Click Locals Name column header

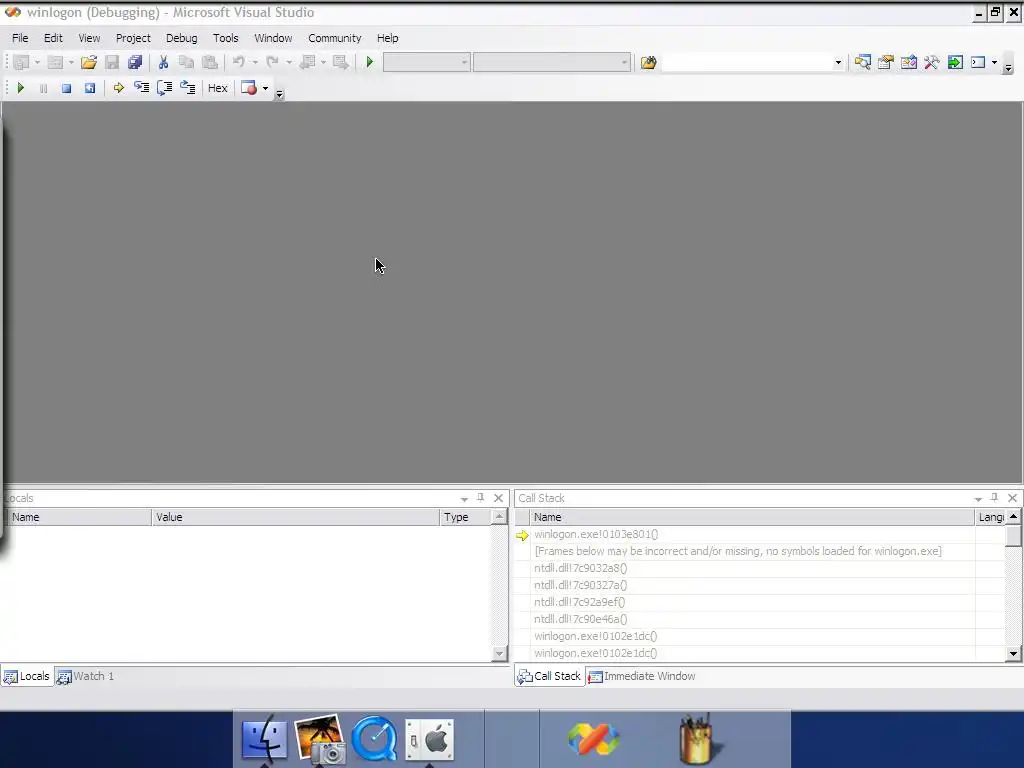point(79,517)
